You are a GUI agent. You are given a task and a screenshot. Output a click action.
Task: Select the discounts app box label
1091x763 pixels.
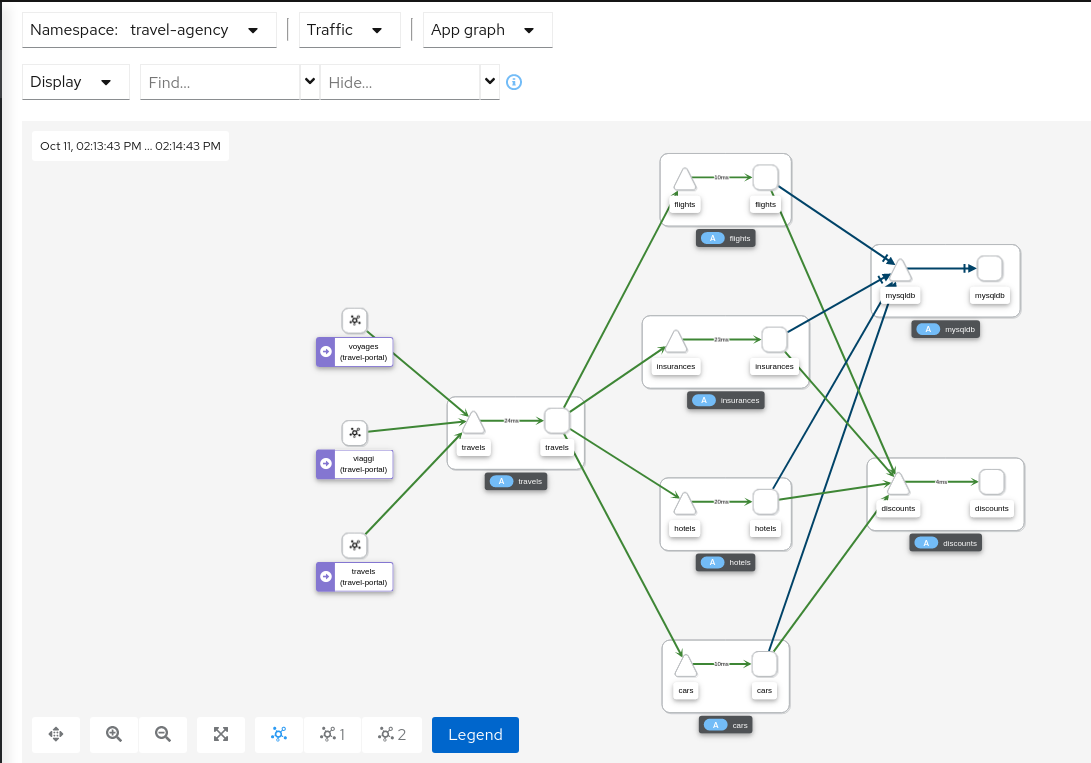coord(946,543)
